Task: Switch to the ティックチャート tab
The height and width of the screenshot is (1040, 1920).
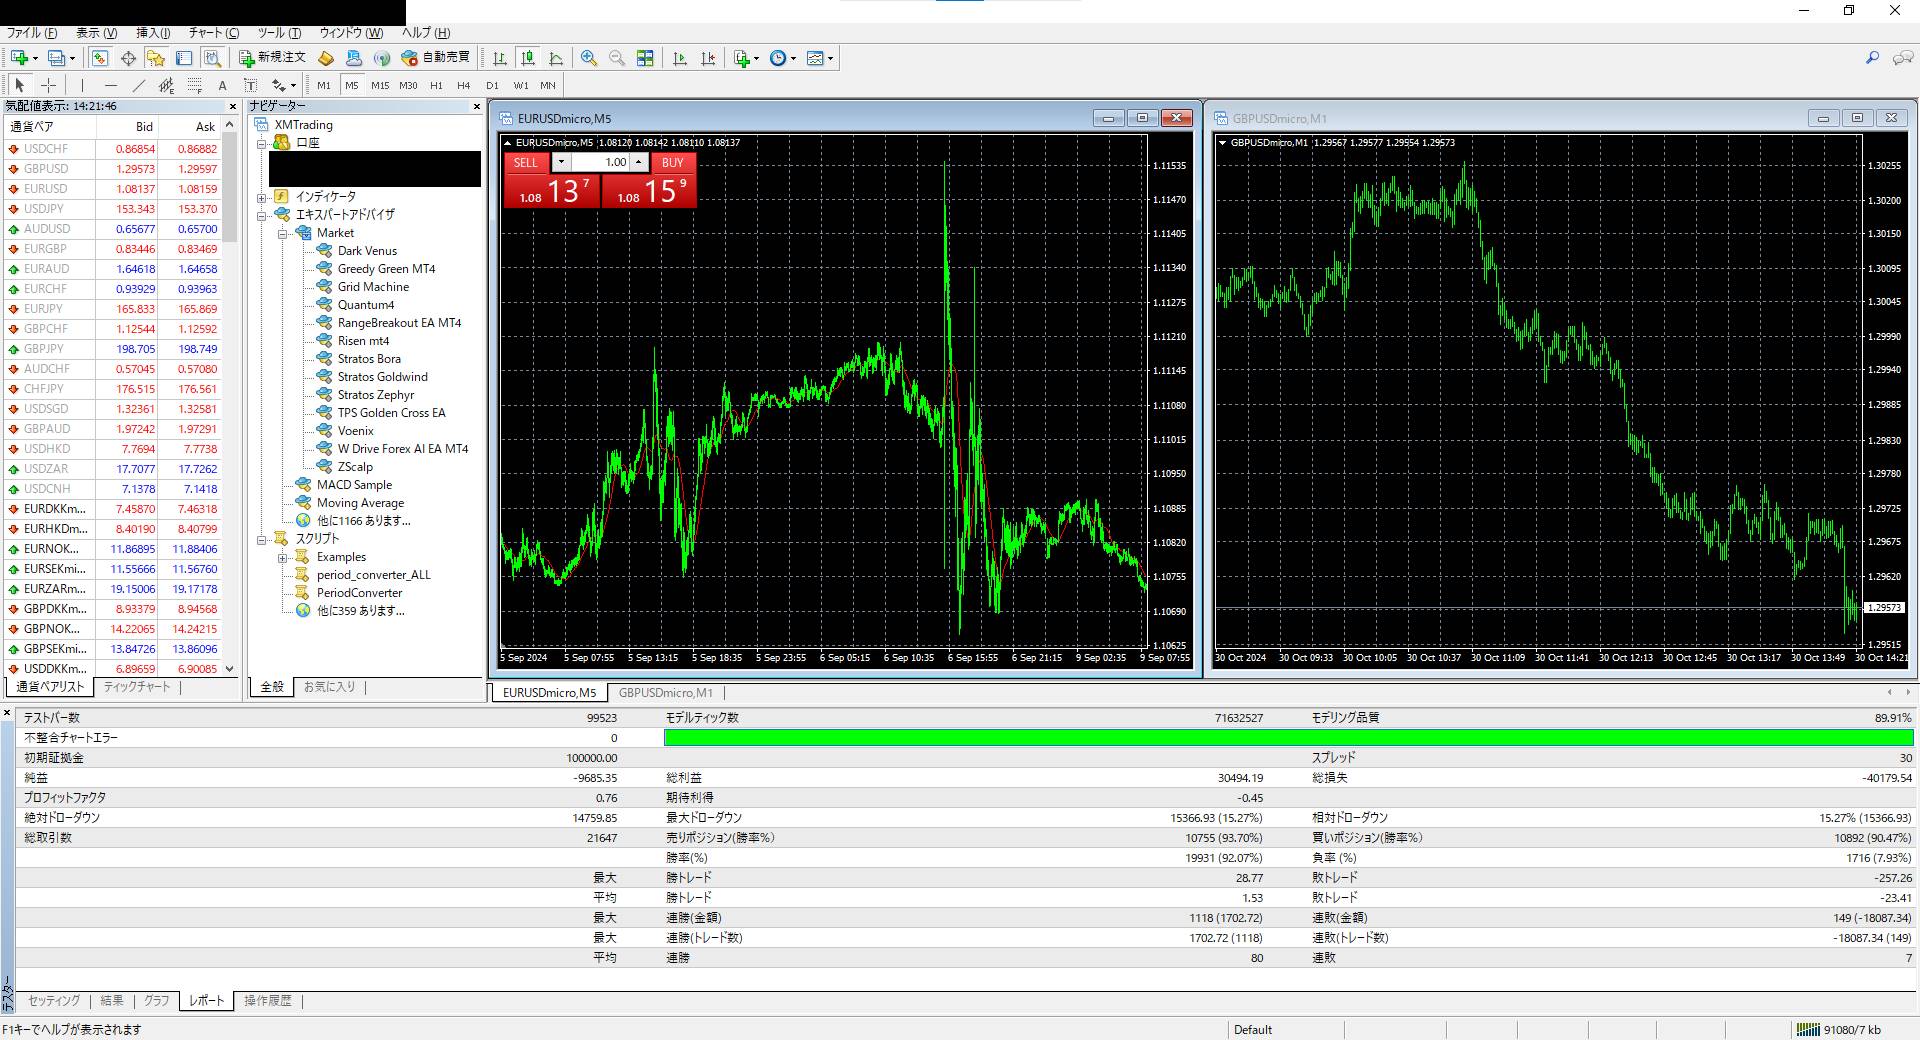Action: [x=137, y=687]
